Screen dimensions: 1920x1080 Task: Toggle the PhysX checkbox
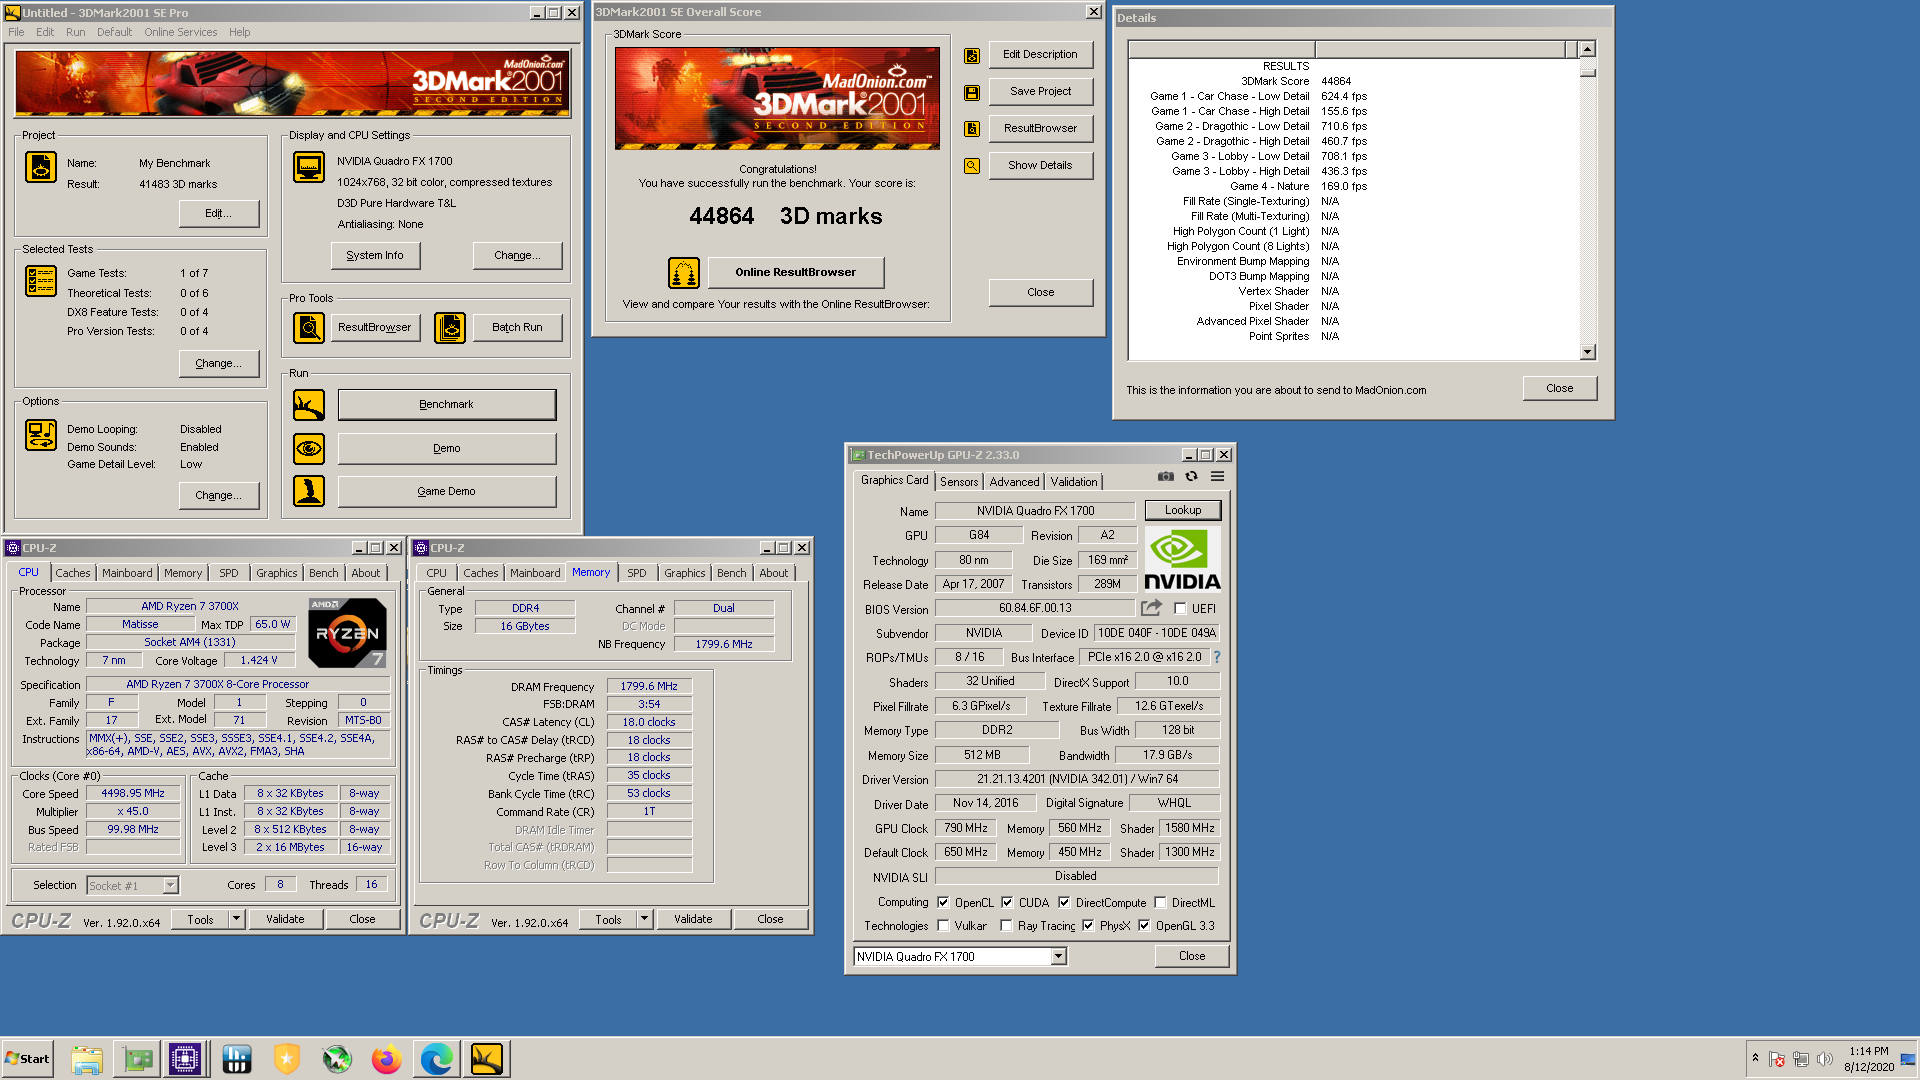pyautogui.click(x=1088, y=926)
